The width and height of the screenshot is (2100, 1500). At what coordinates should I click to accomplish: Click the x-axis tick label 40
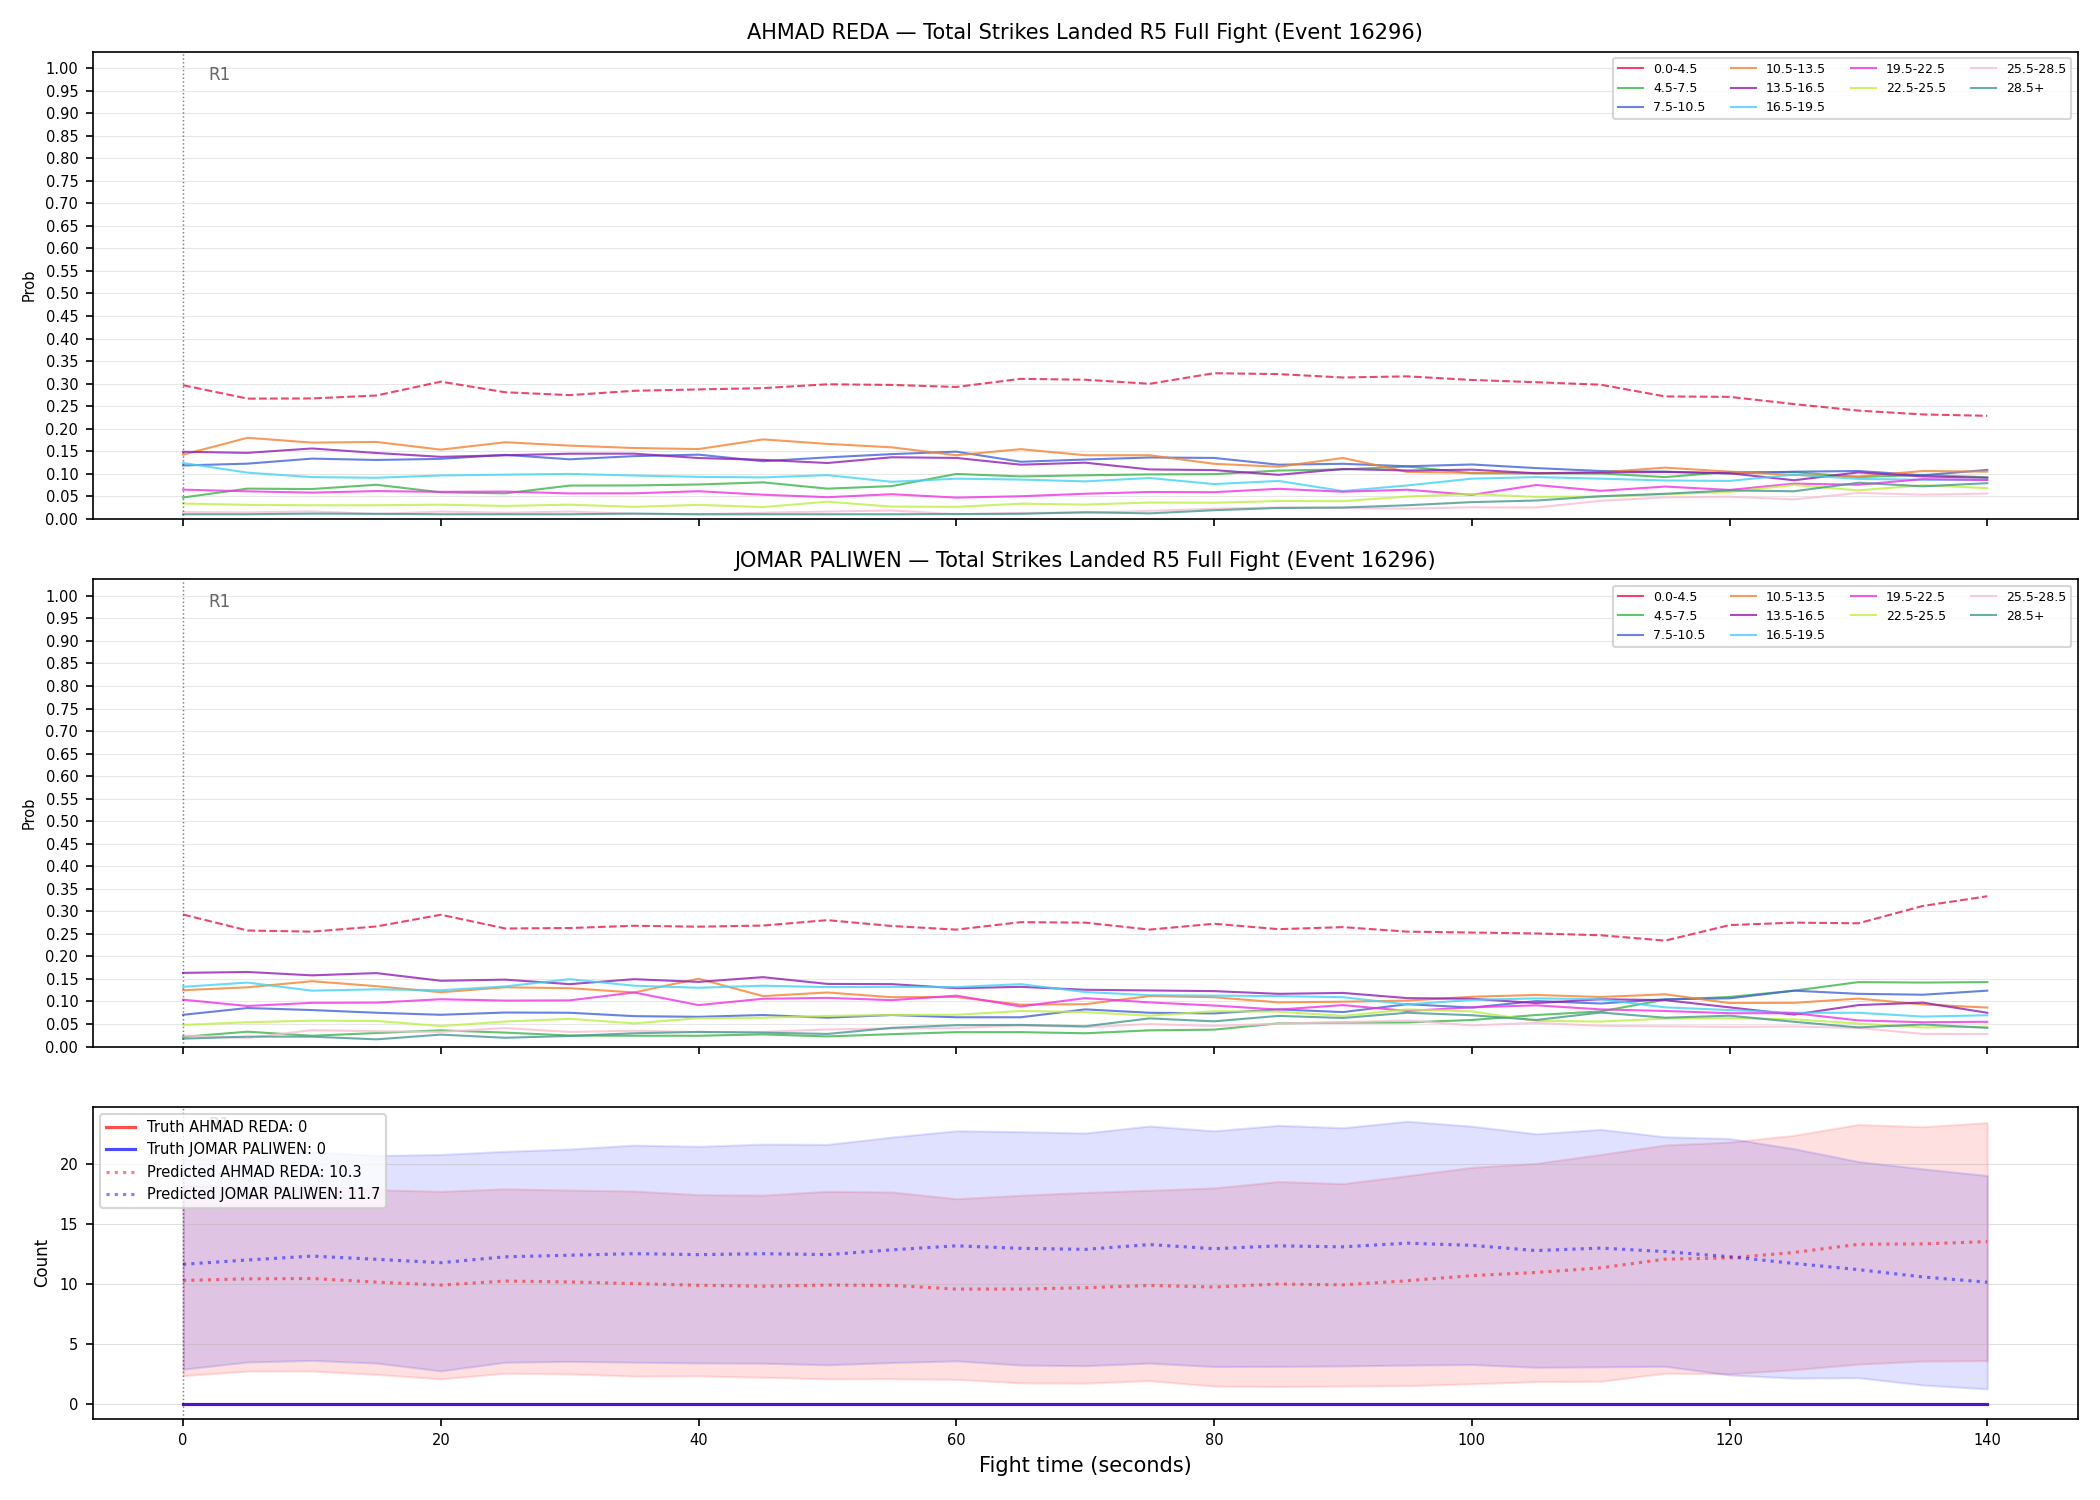[698, 1440]
